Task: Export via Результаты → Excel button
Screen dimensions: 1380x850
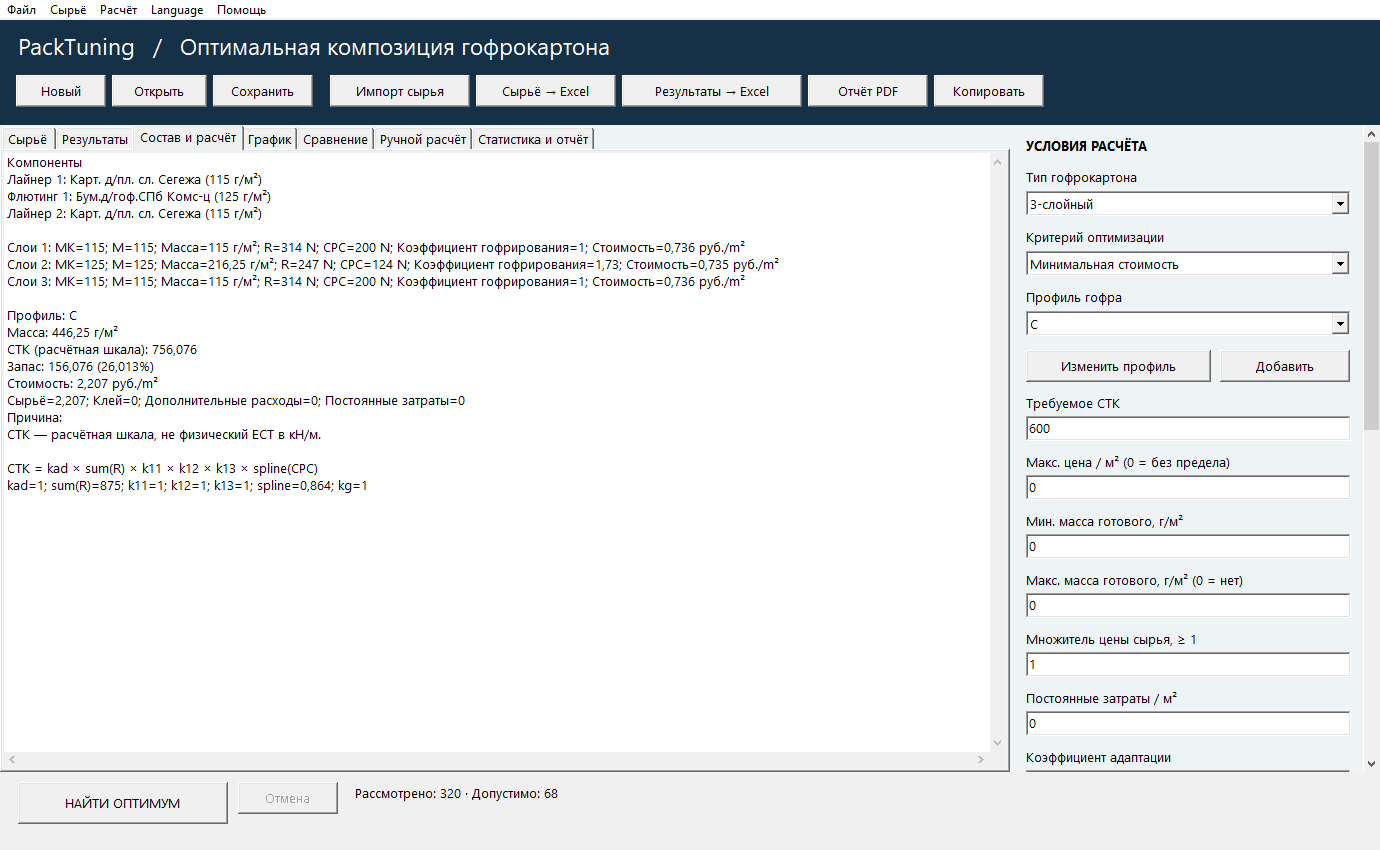Action: (x=712, y=91)
